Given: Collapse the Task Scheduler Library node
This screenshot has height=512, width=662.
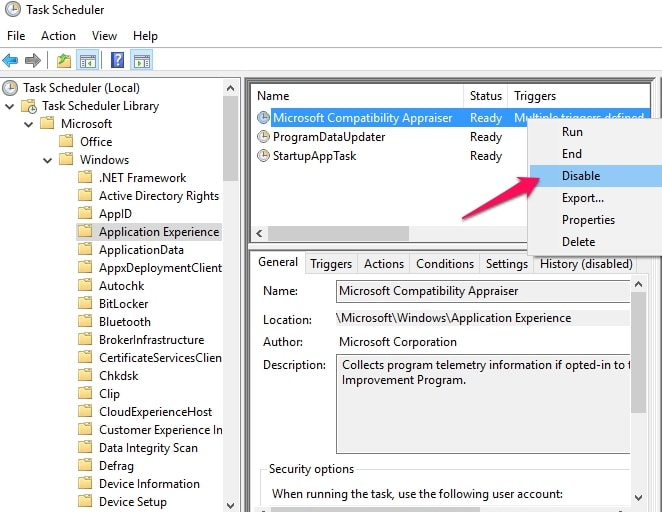Looking at the screenshot, I should (x=9, y=106).
